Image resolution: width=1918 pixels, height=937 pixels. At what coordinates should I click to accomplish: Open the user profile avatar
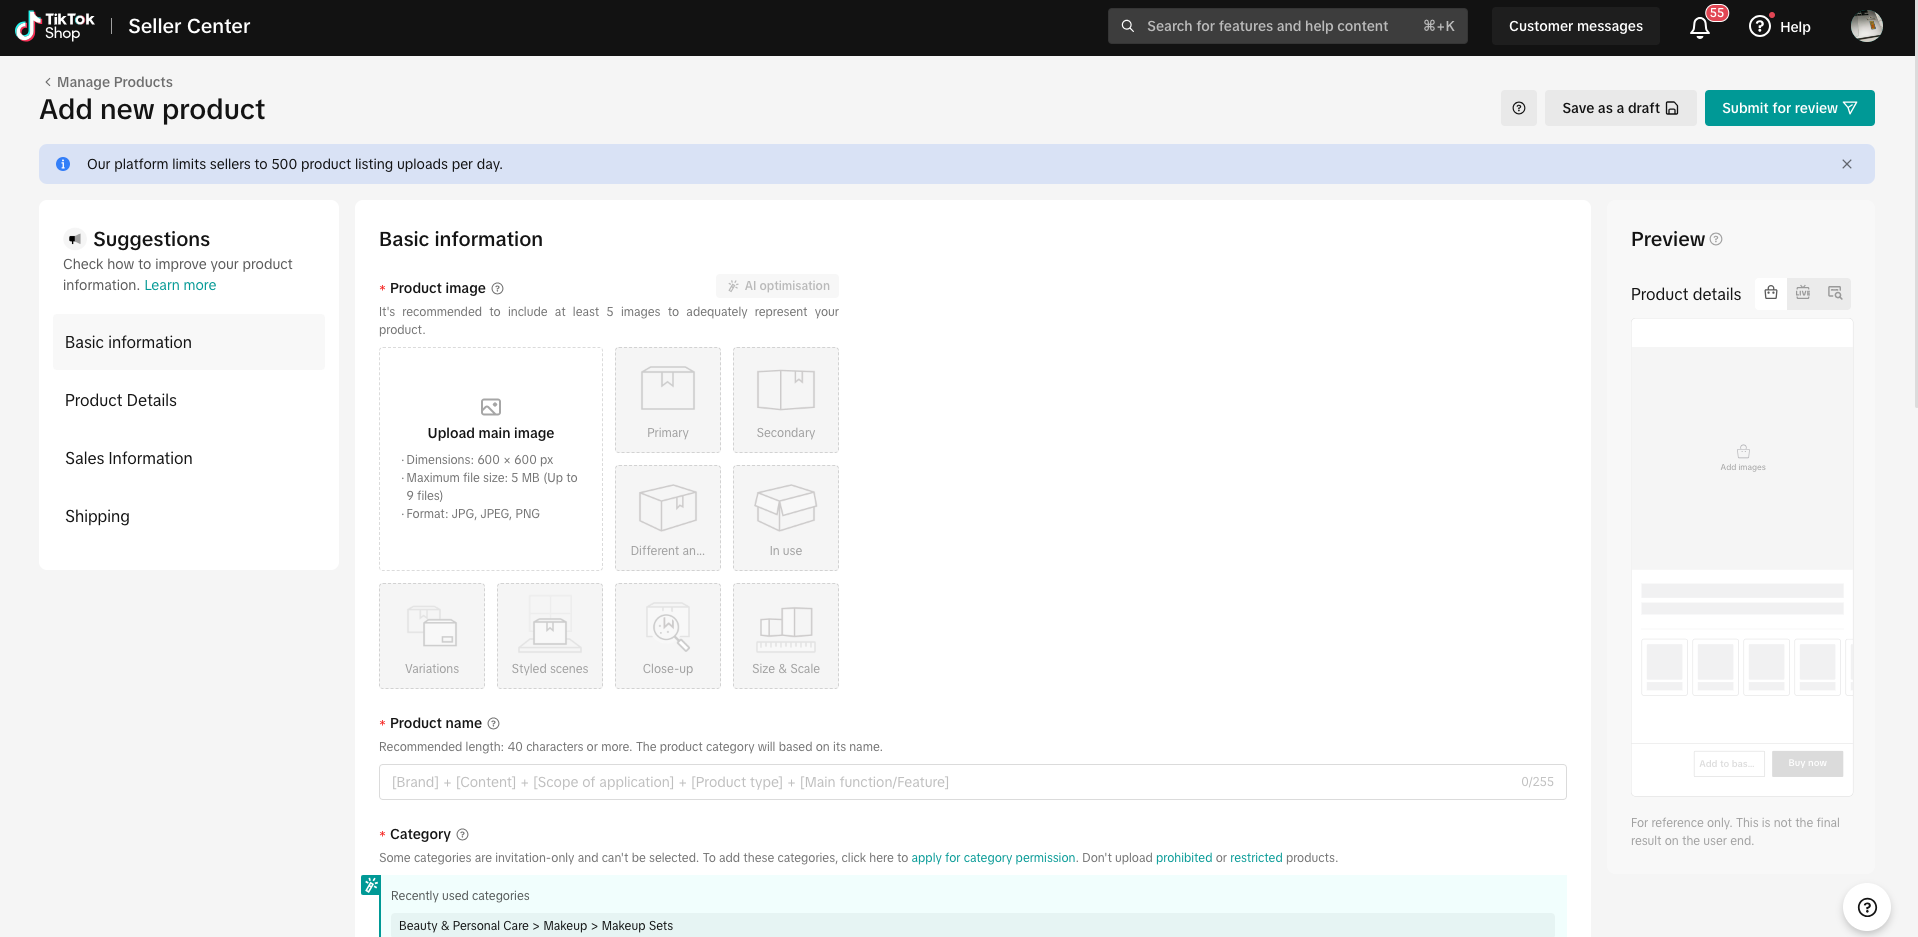click(x=1866, y=26)
